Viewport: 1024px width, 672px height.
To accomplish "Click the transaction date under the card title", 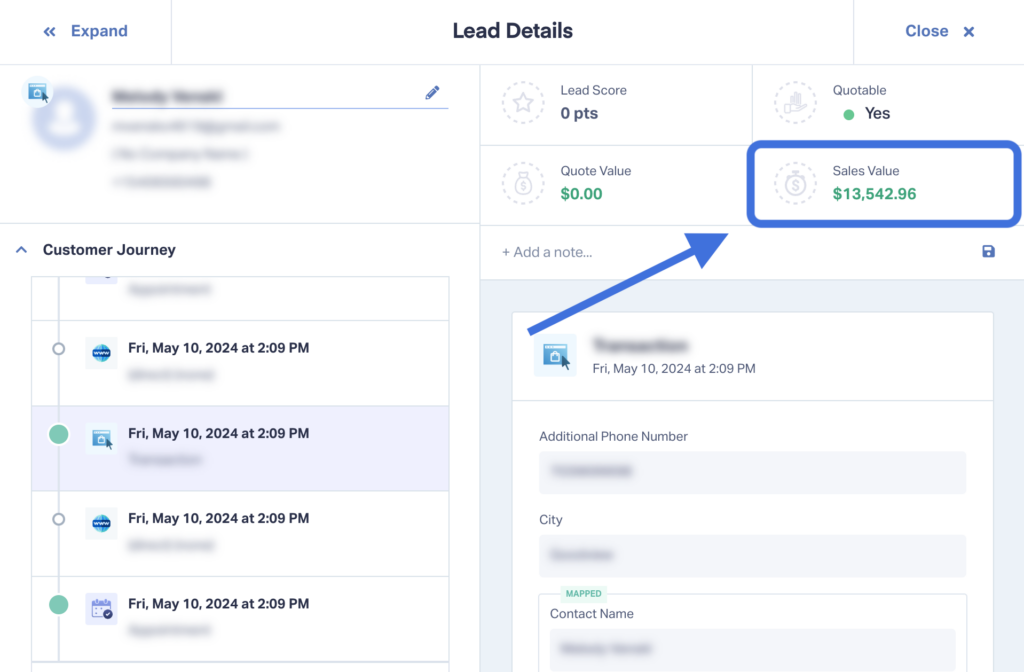I will pyautogui.click(x=673, y=369).
